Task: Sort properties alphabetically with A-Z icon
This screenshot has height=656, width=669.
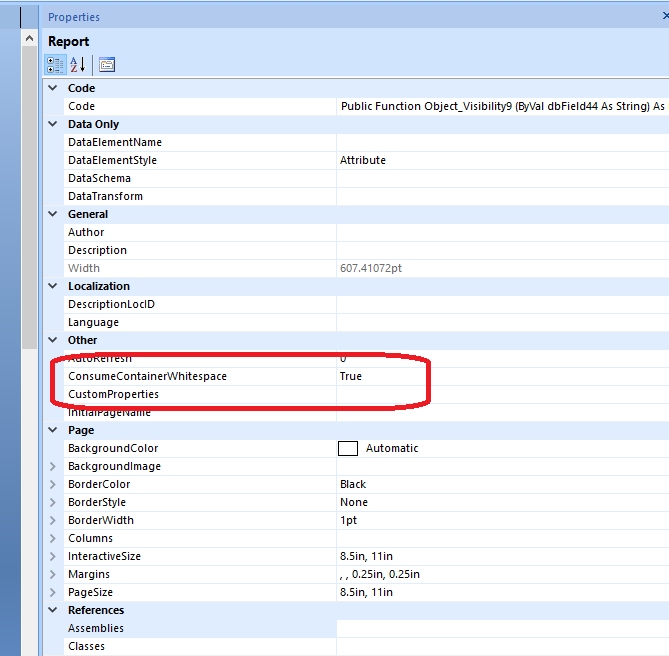Action: pyautogui.click(x=78, y=65)
